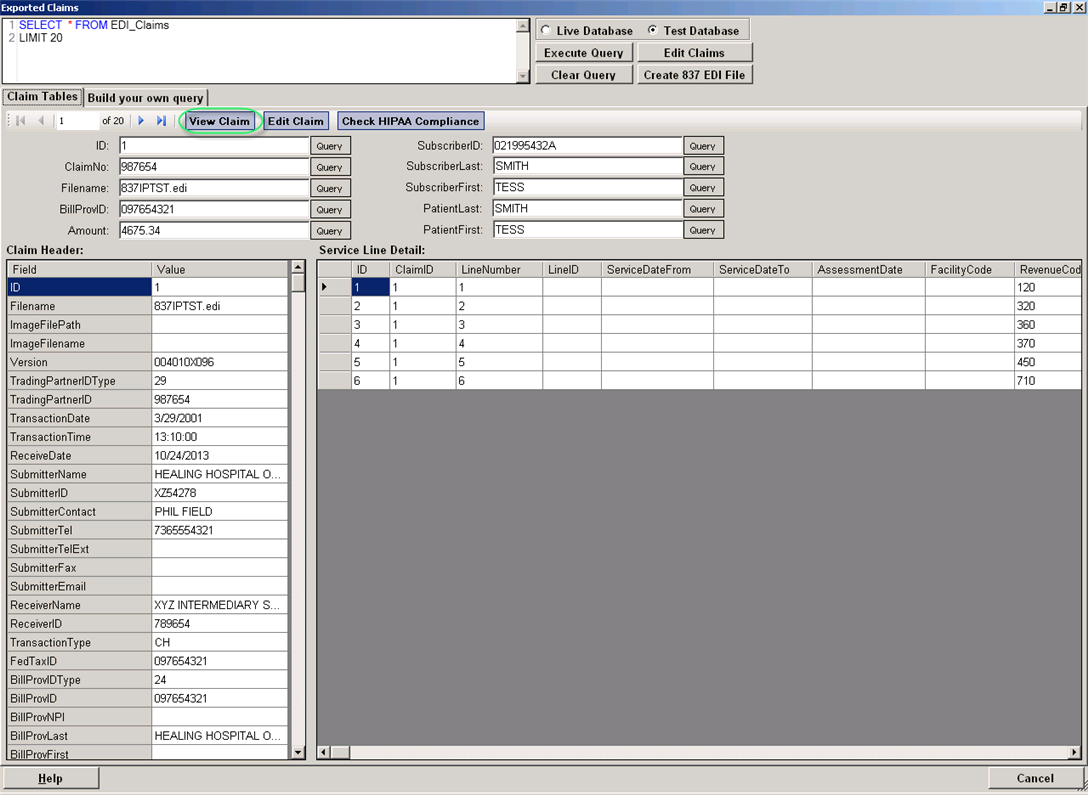
Task: Advance to the next record arrow
Action: click(141, 121)
